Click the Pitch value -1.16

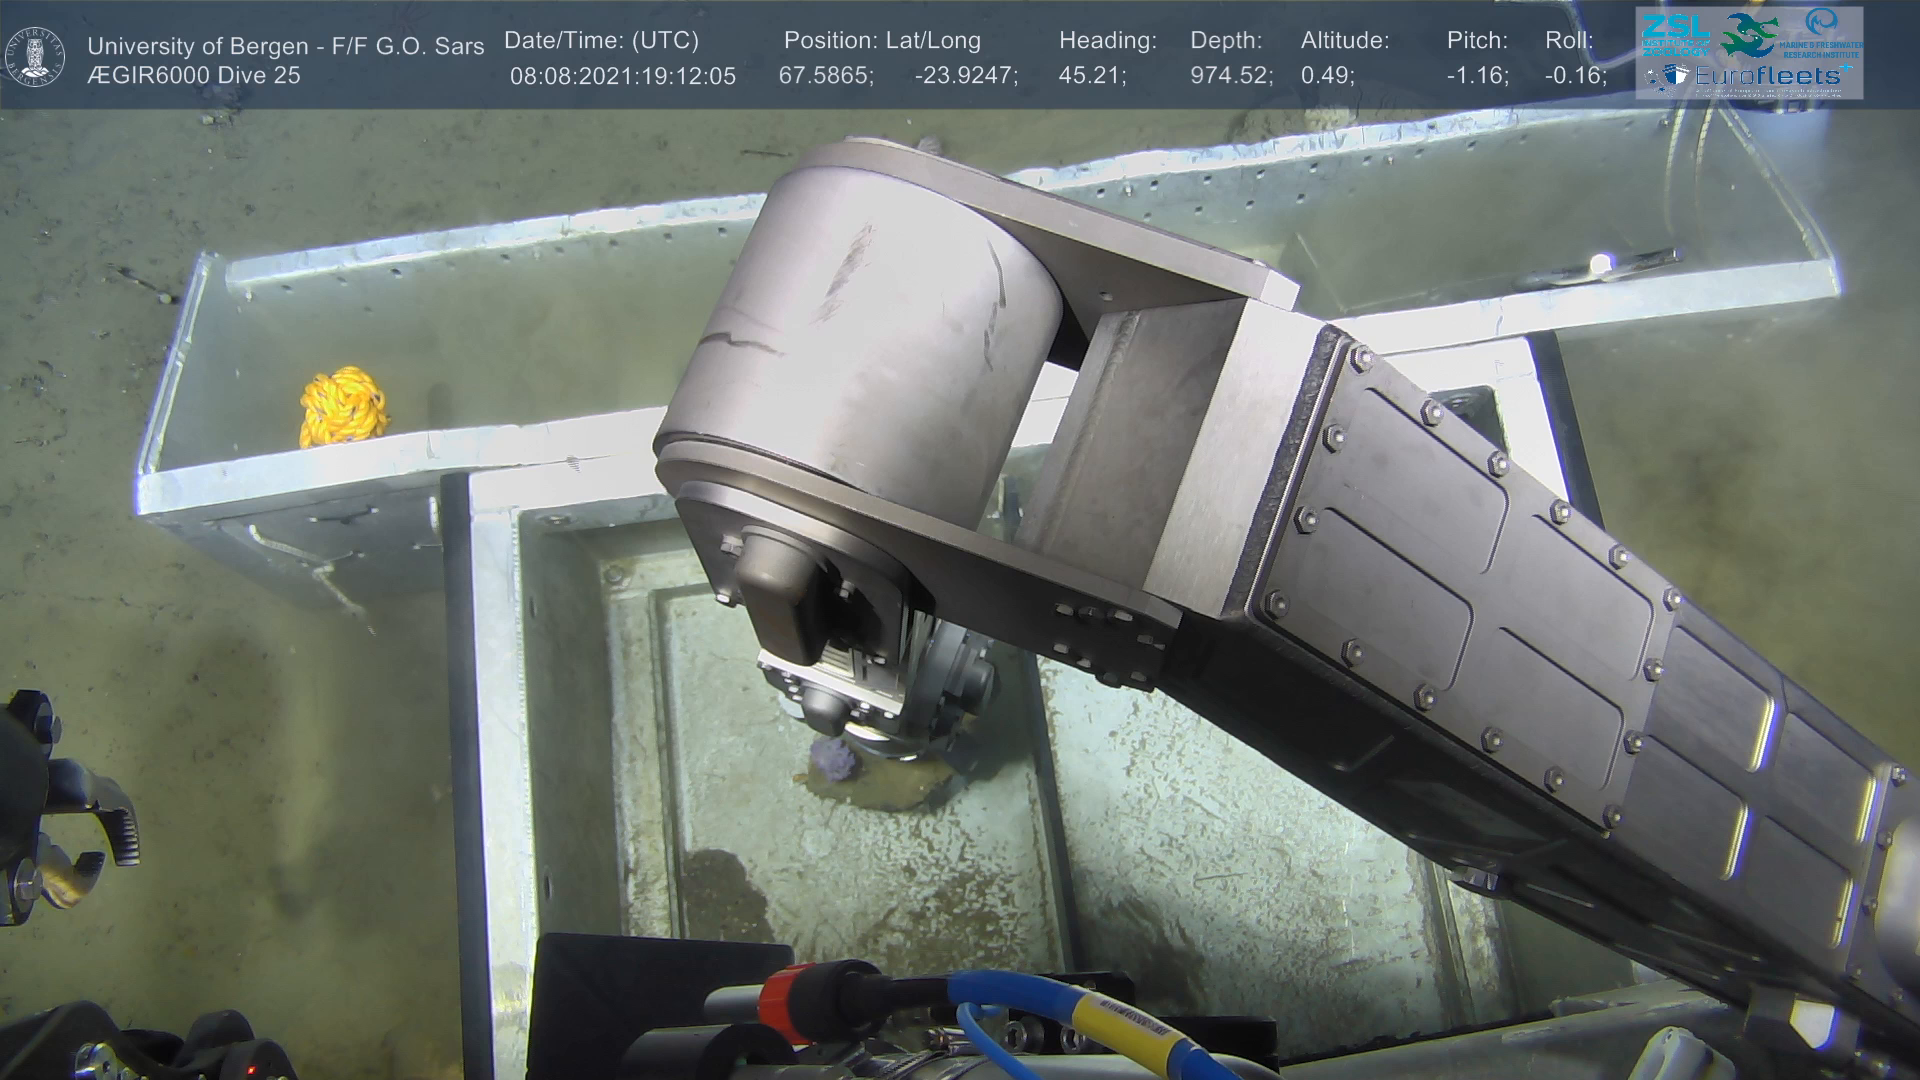point(1476,76)
